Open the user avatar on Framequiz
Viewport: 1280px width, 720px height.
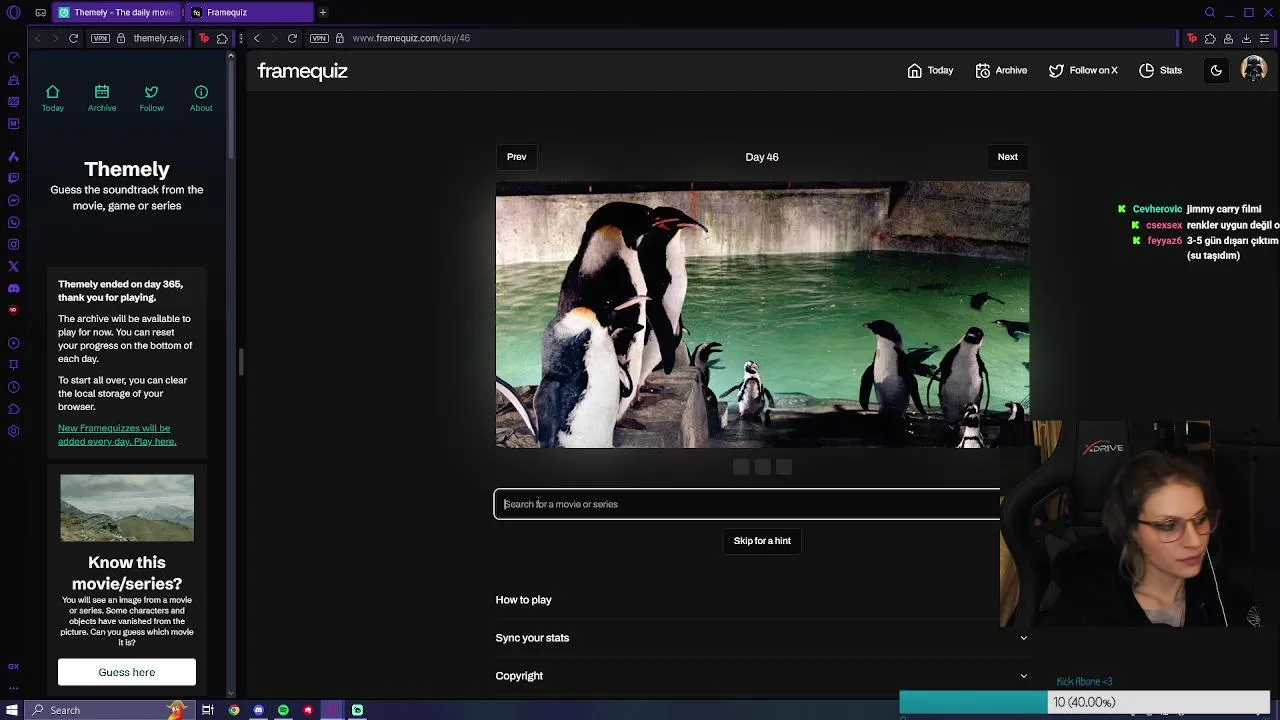1254,70
